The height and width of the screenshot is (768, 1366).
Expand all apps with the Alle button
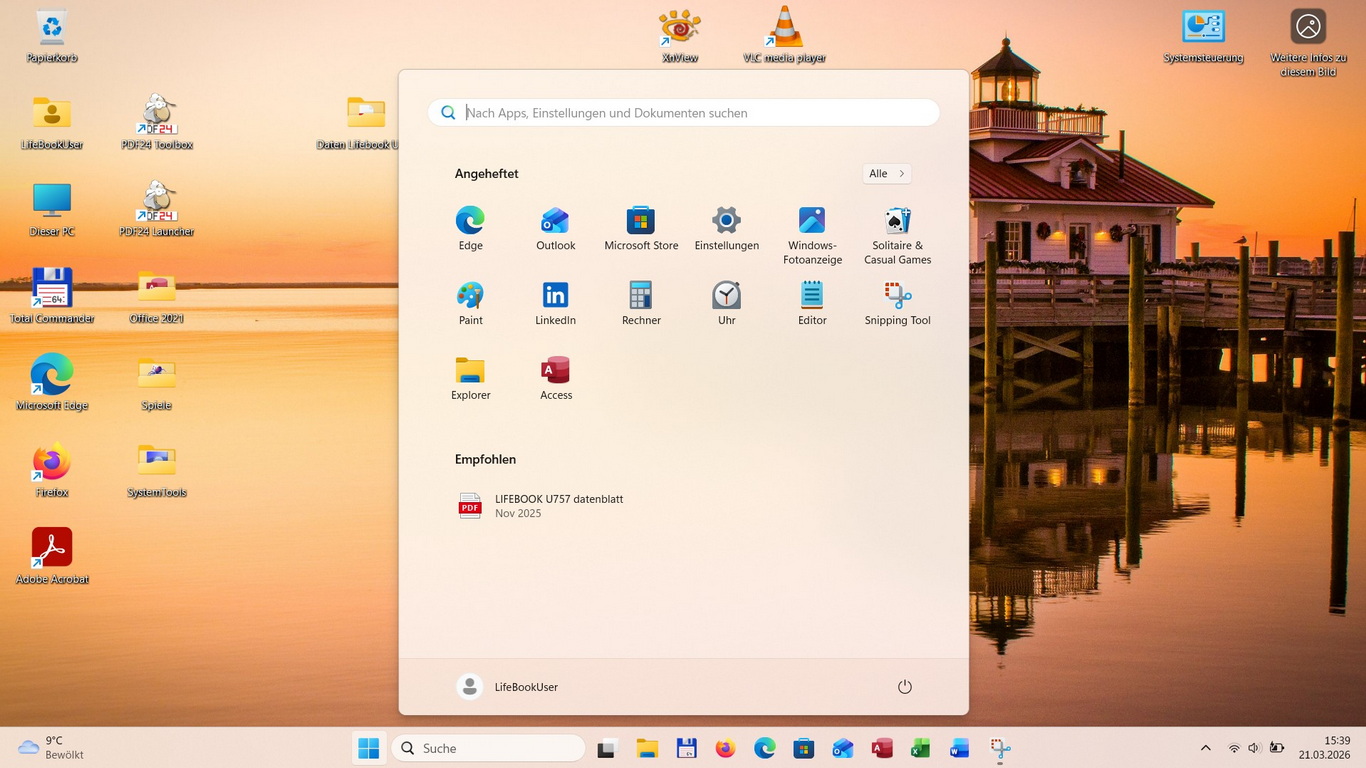pyautogui.click(x=886, y=174)
